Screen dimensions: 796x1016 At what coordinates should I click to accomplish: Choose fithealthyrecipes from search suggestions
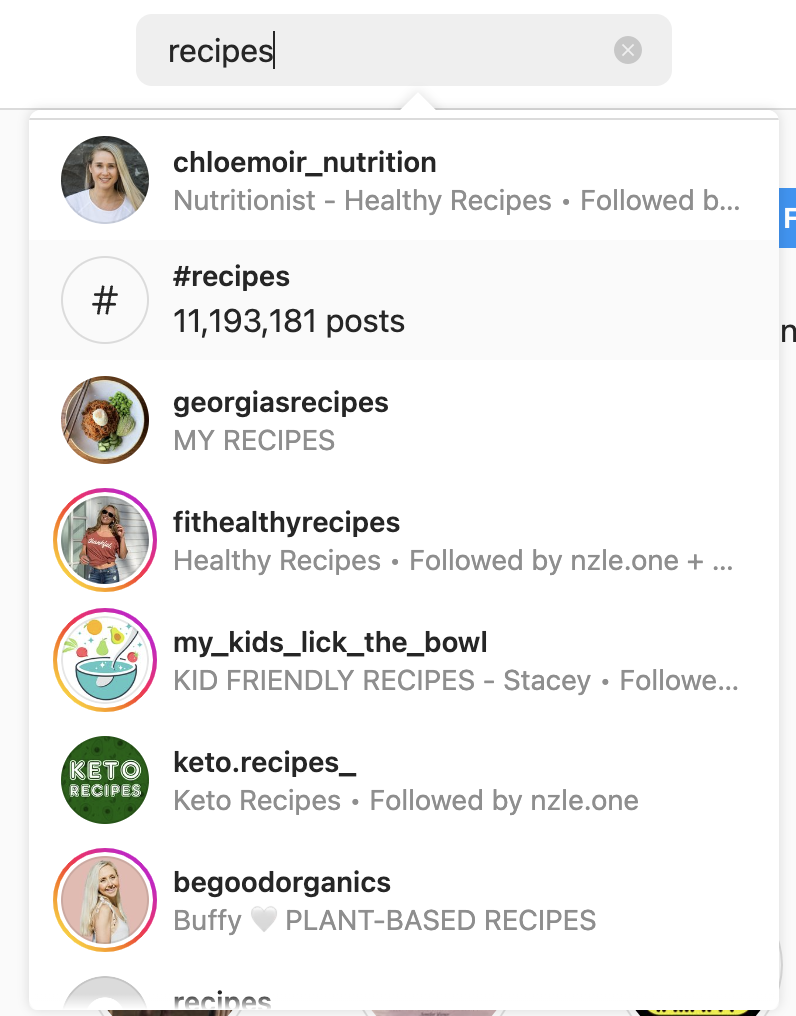click(x=286, y=523)
